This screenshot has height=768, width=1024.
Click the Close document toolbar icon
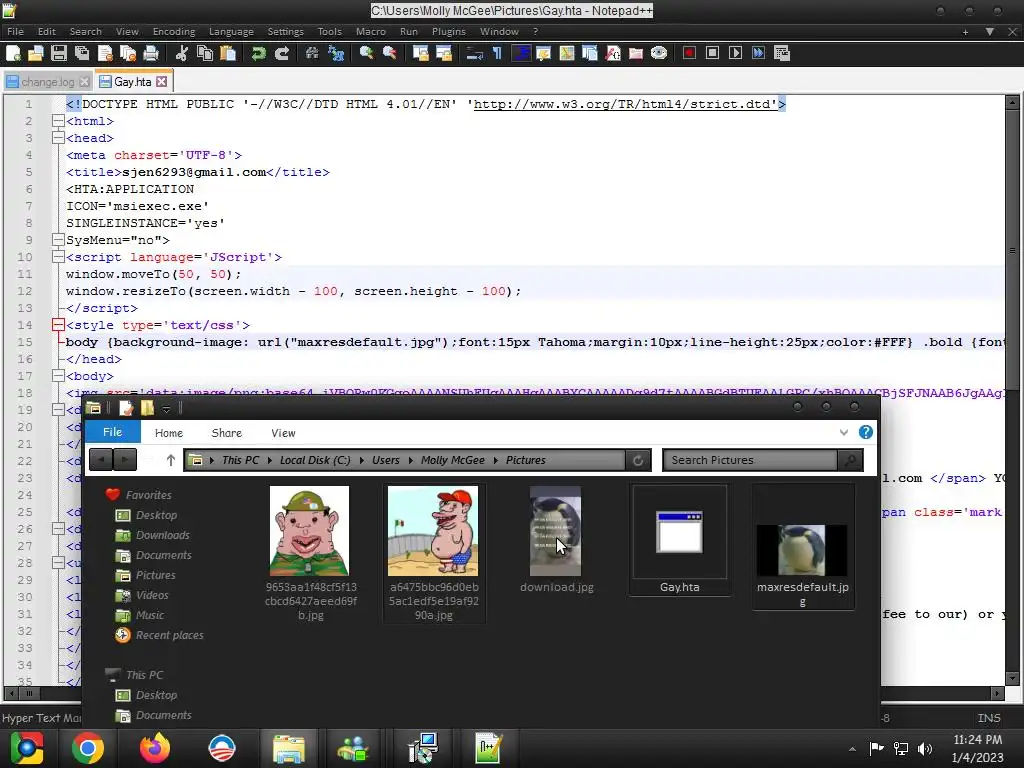pos(105,54)
